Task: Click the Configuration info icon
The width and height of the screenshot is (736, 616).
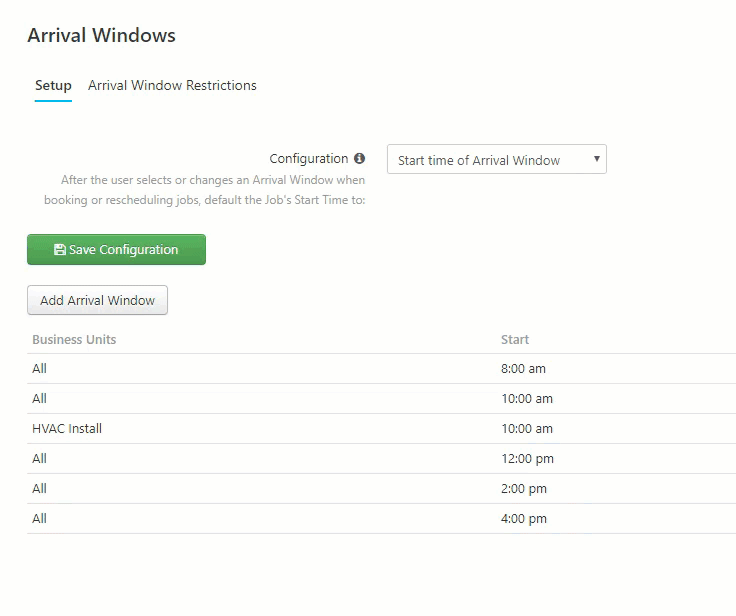Action: pyautogui.click(x=360, y=158)
